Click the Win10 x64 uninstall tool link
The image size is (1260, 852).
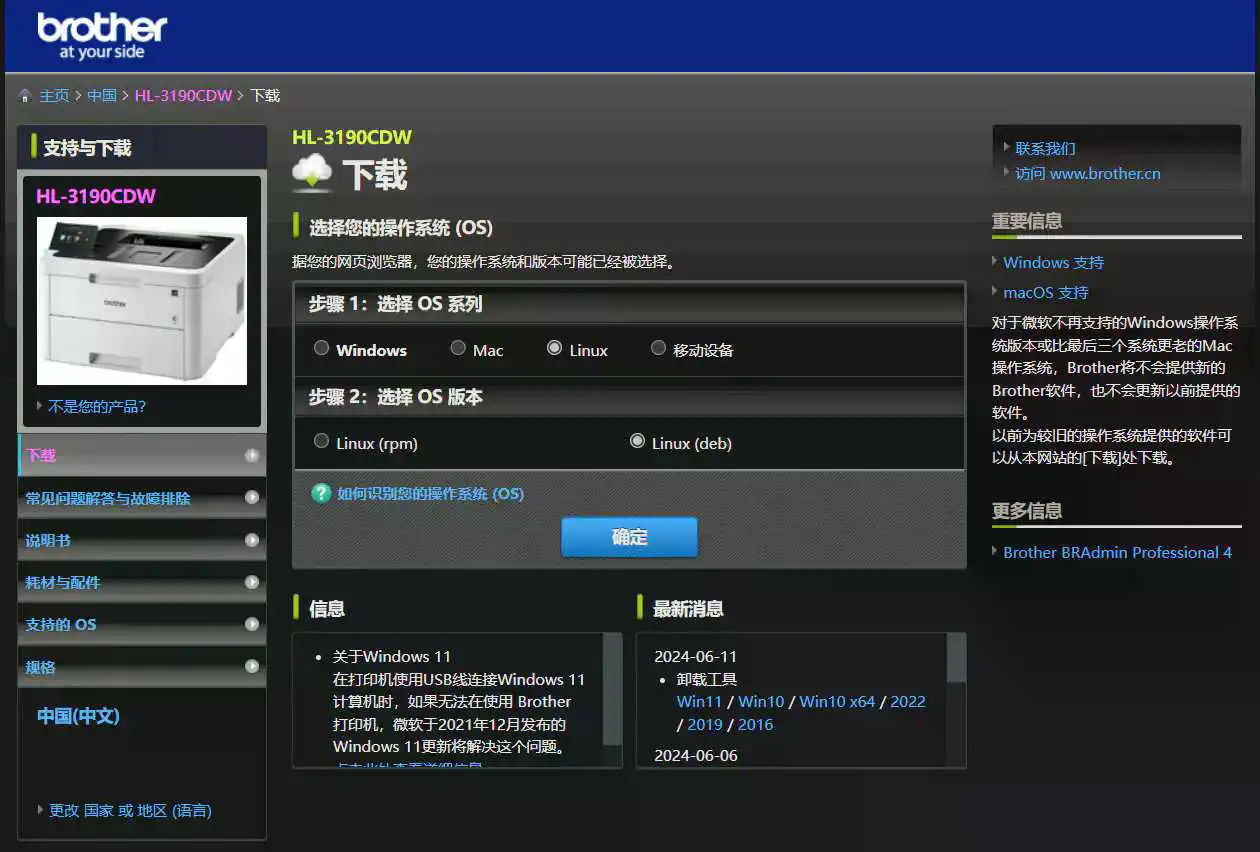pos(837,702)
